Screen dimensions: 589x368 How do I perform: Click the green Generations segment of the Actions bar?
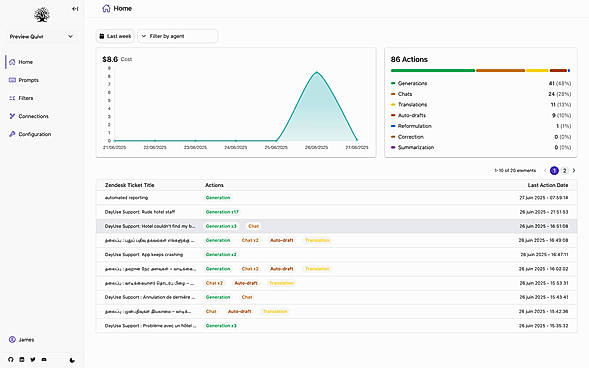point(433,70)
